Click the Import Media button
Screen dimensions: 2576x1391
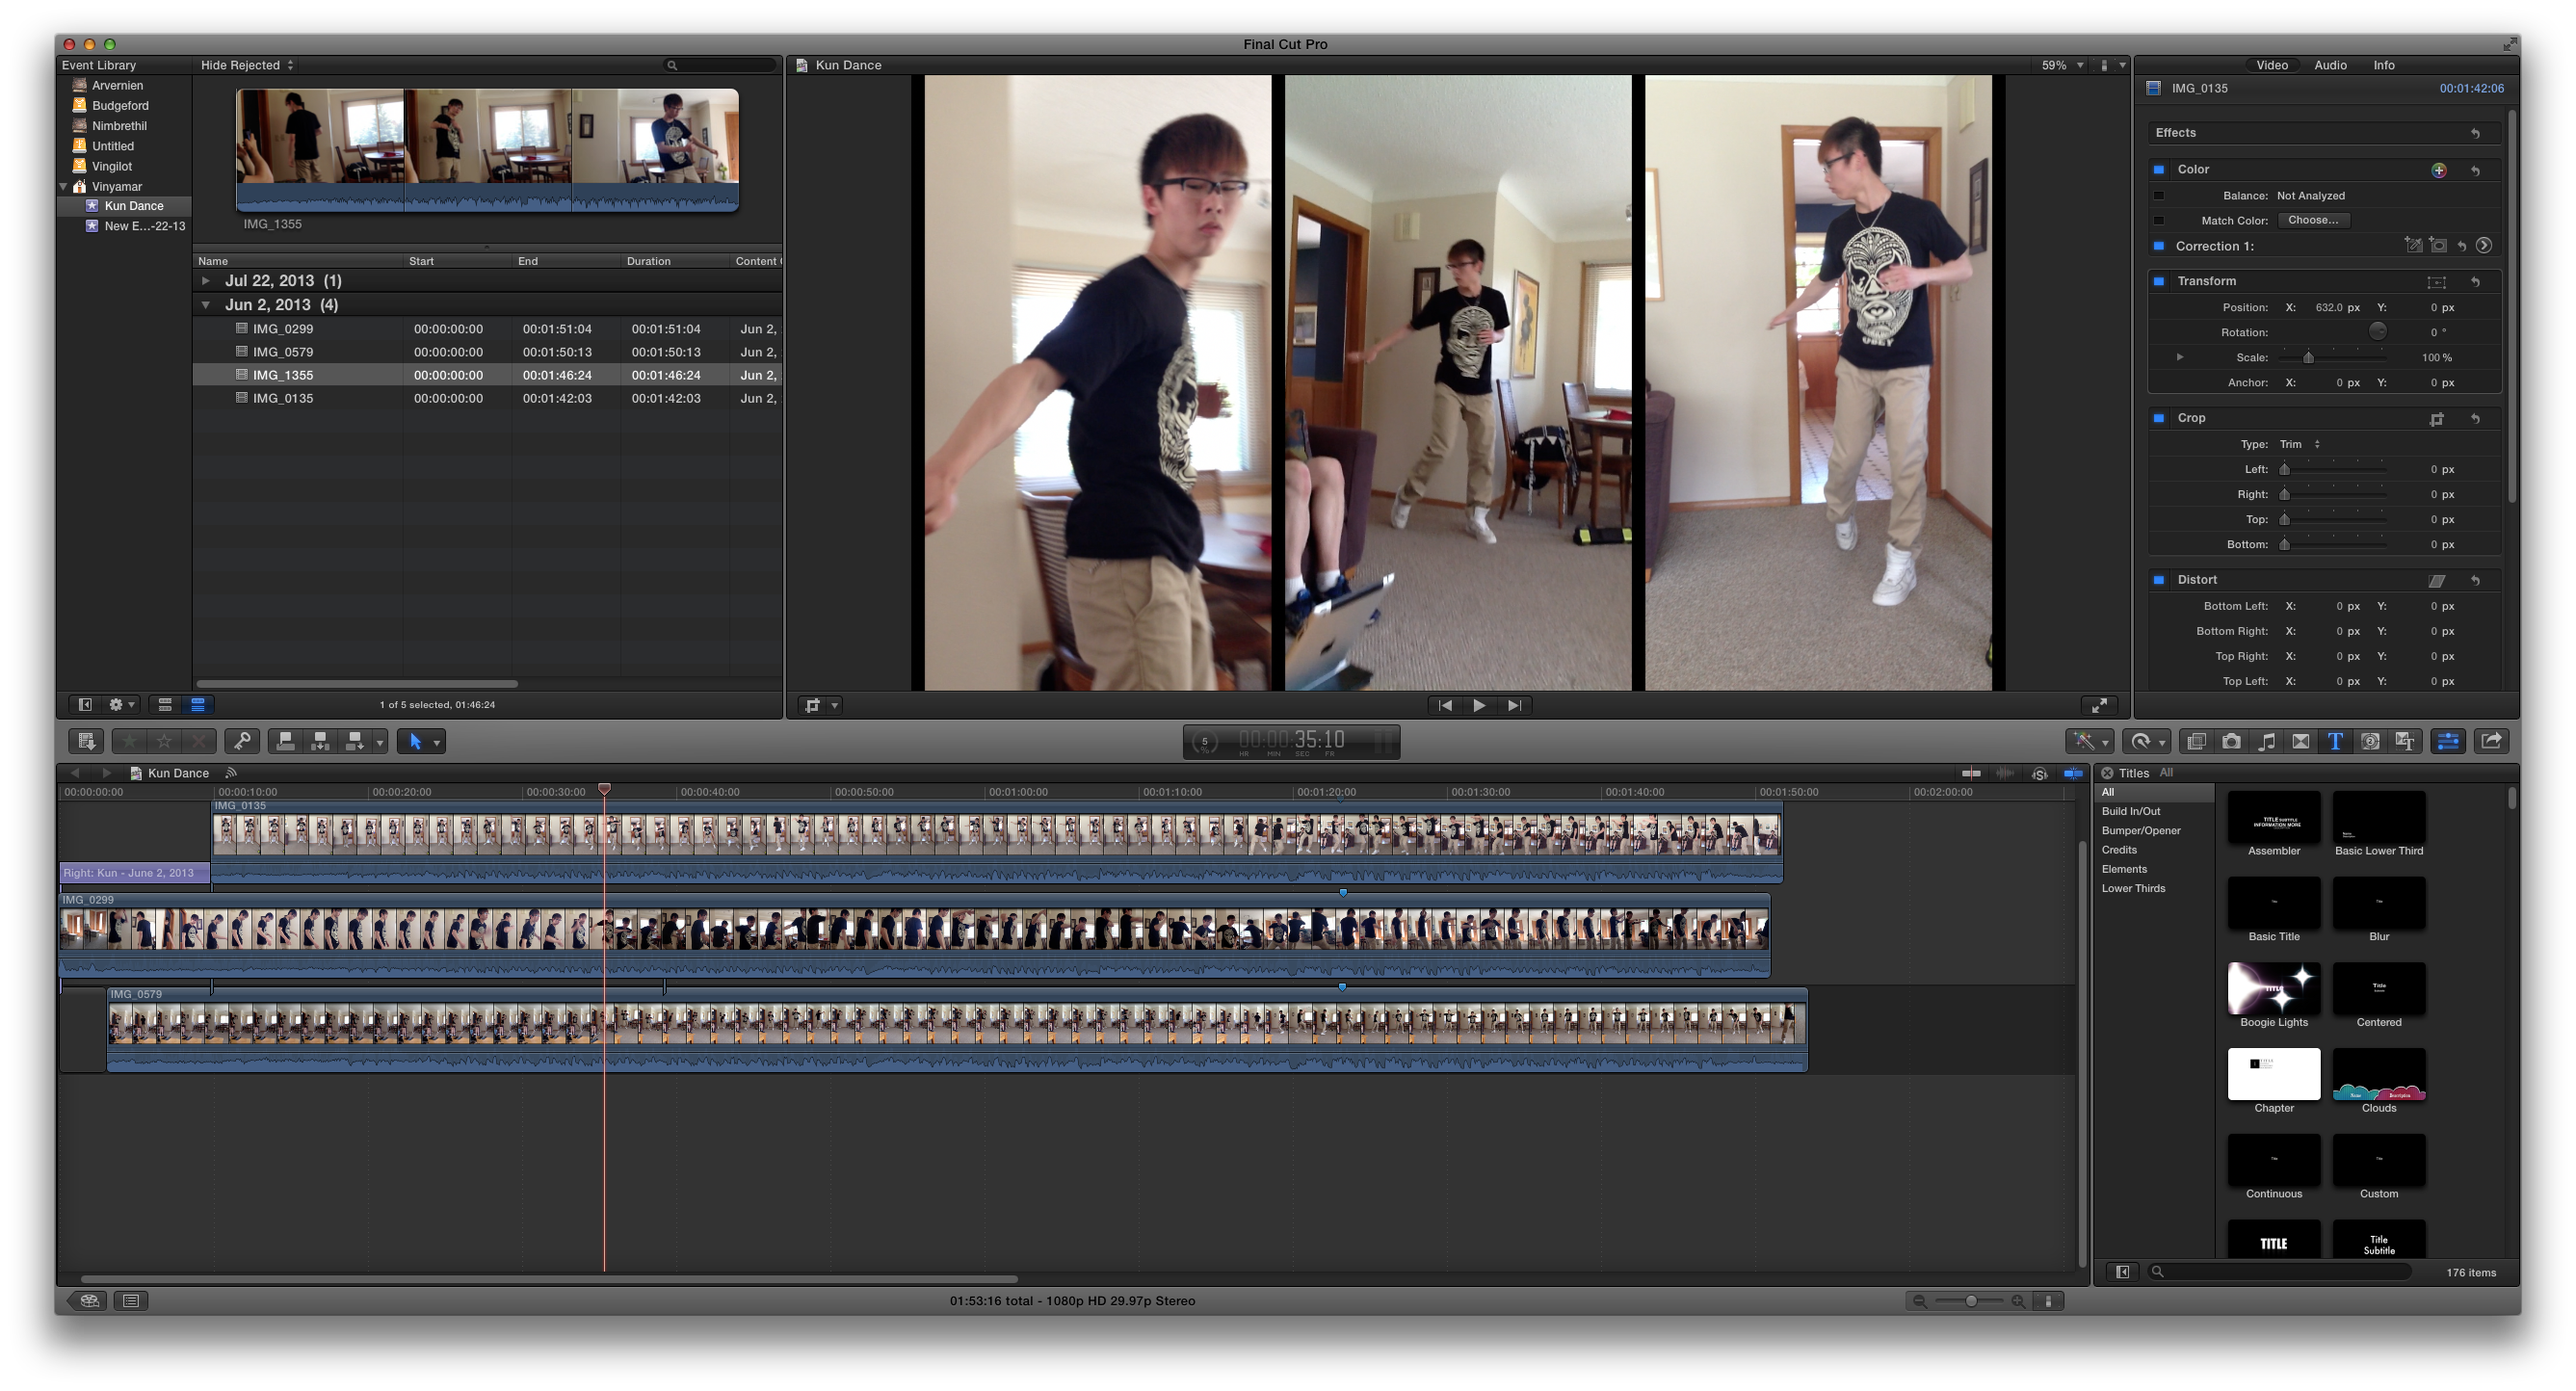(x=86, y=741)
